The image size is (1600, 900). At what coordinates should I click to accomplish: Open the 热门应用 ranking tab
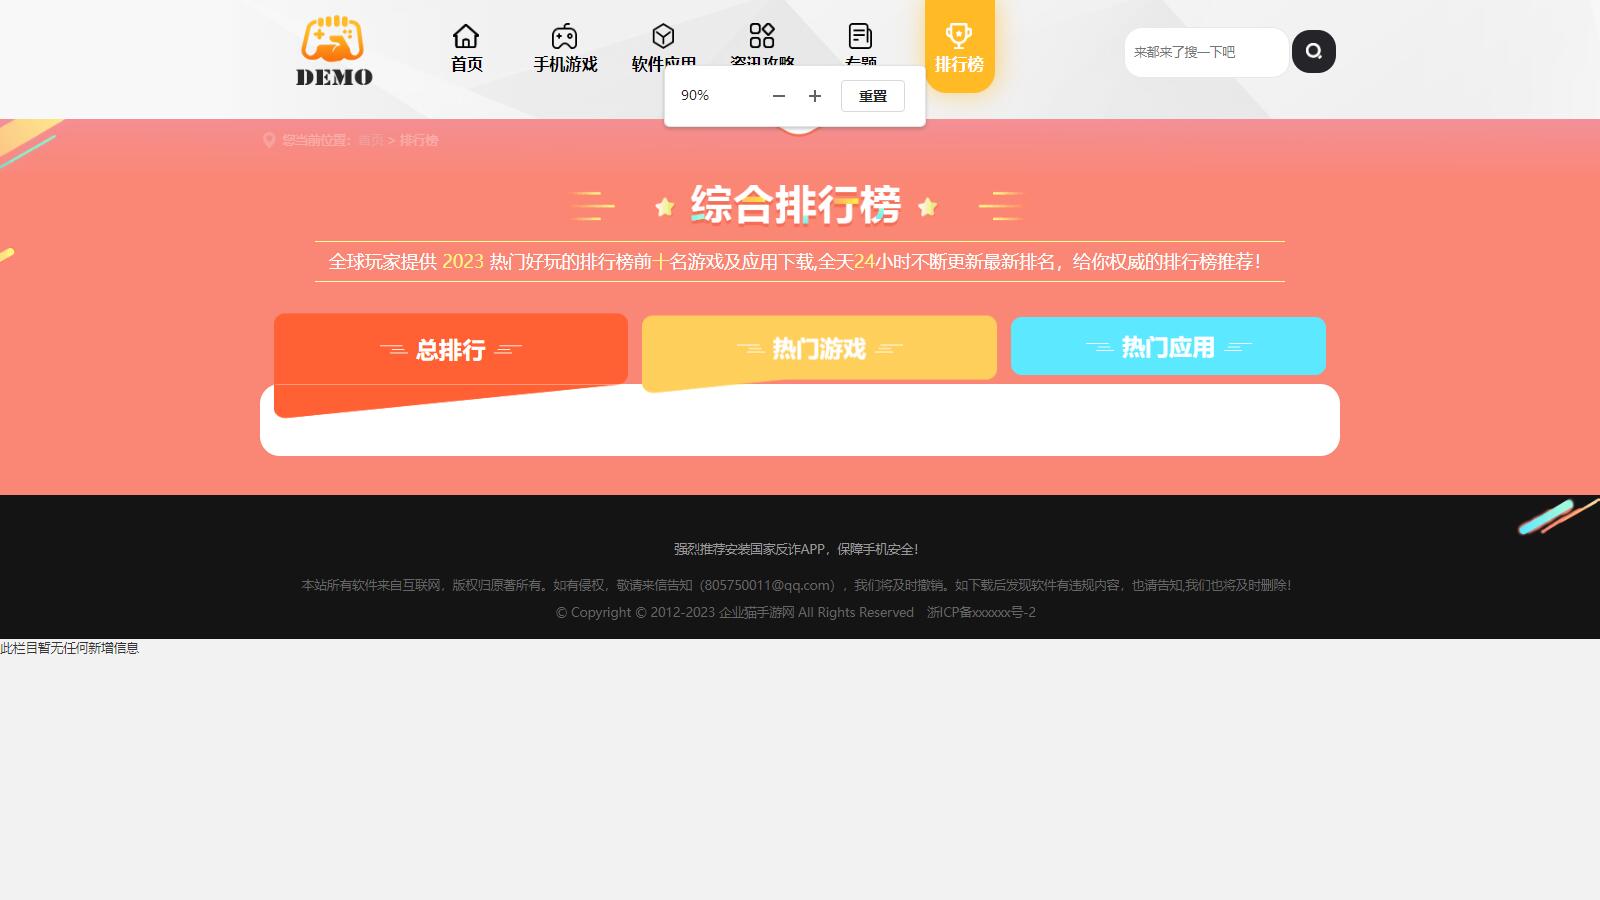[x=1167, y=346]
